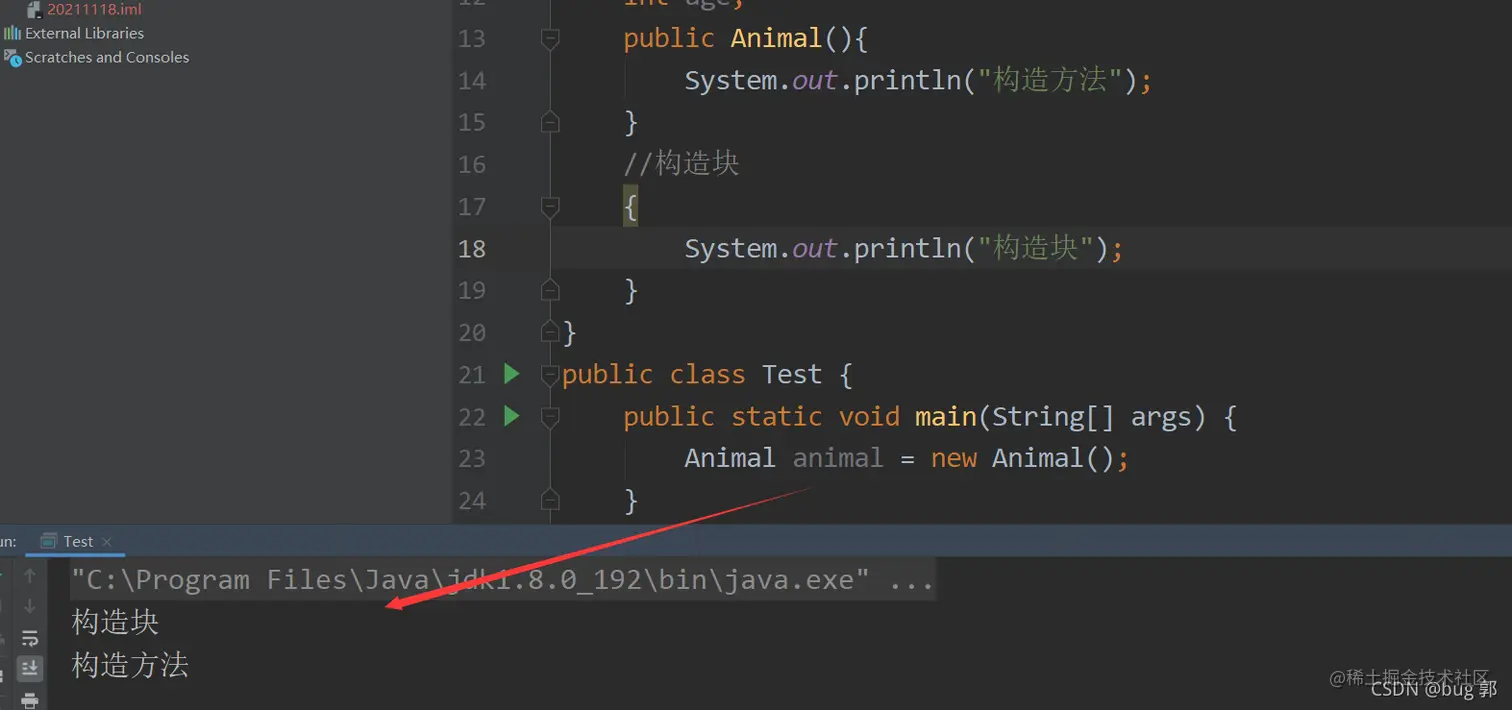Viewport: 1512px width, 710px height.
Task: Click line number 13 in gutter
Action: [x=471, y=38]
